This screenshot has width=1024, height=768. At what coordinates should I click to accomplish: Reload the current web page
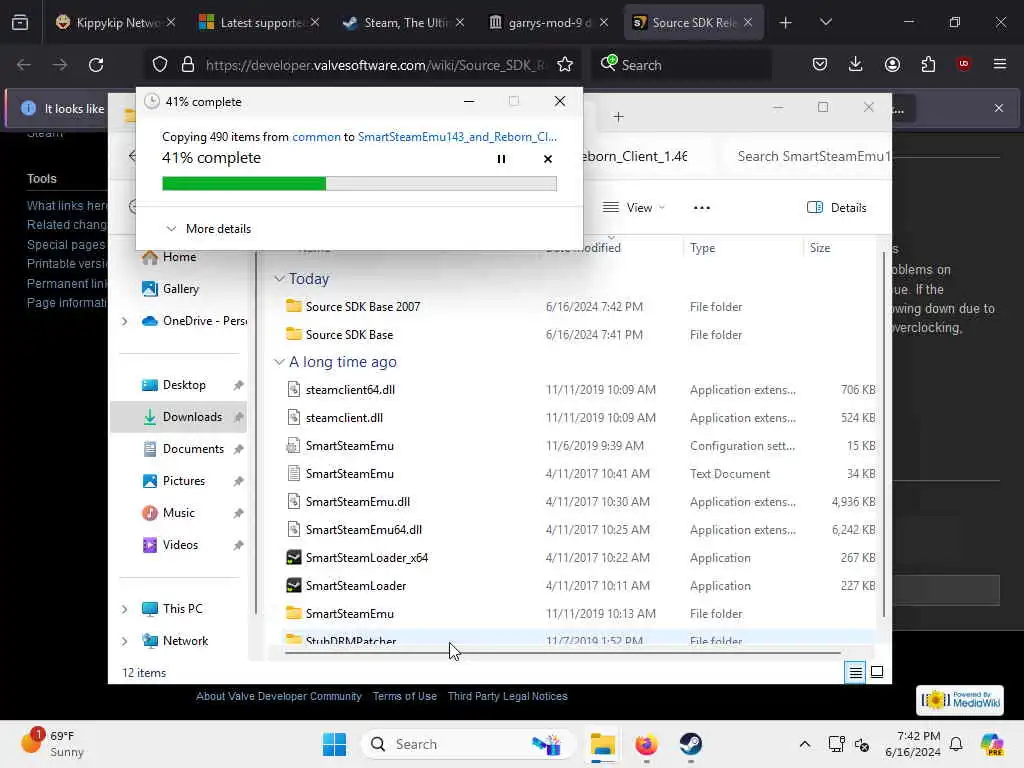96,65
